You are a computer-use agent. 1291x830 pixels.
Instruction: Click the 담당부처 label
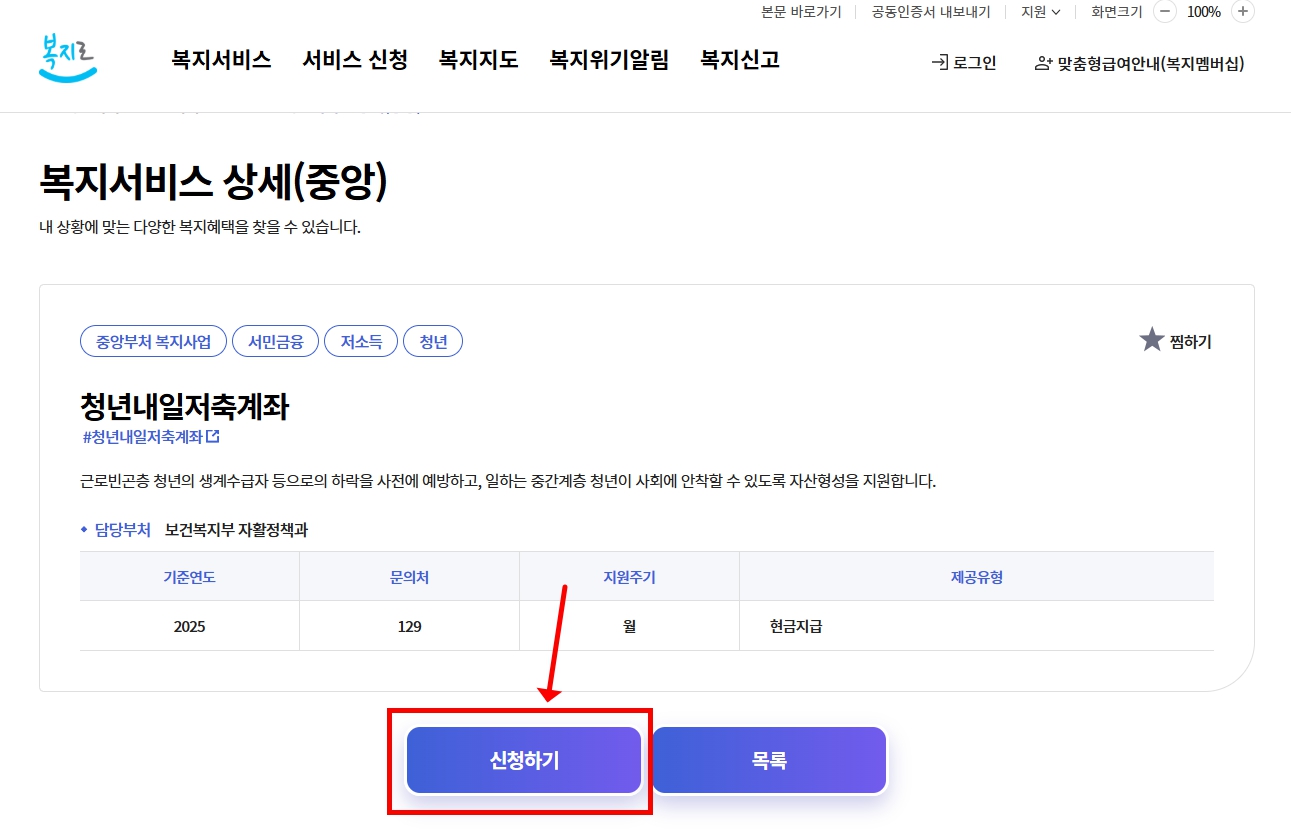point(122,530)
